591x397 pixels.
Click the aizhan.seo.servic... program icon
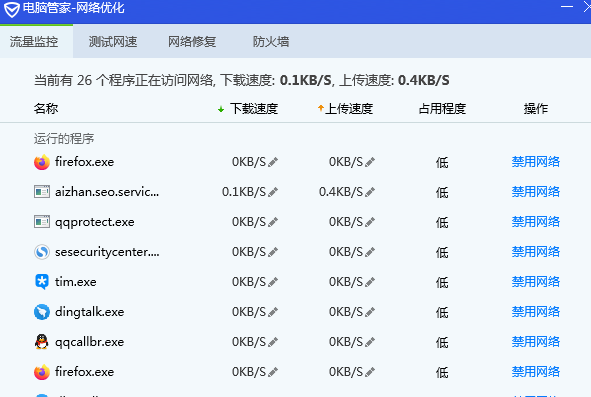[x=42, y=192]
